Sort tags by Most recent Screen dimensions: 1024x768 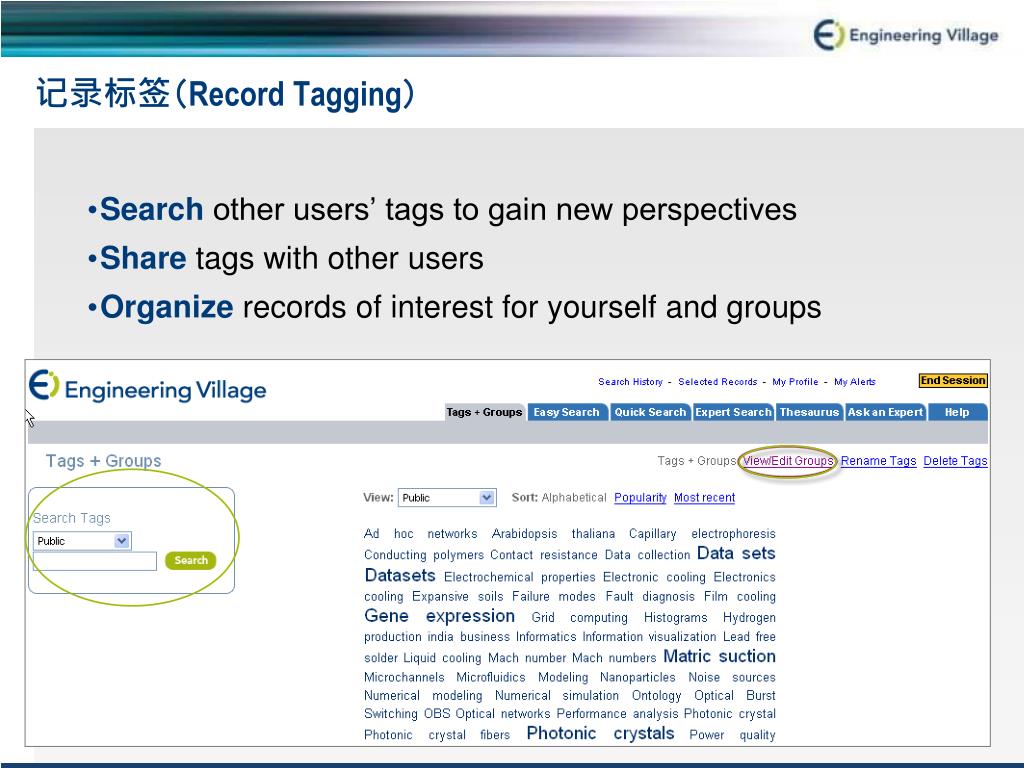pos(704,498)
